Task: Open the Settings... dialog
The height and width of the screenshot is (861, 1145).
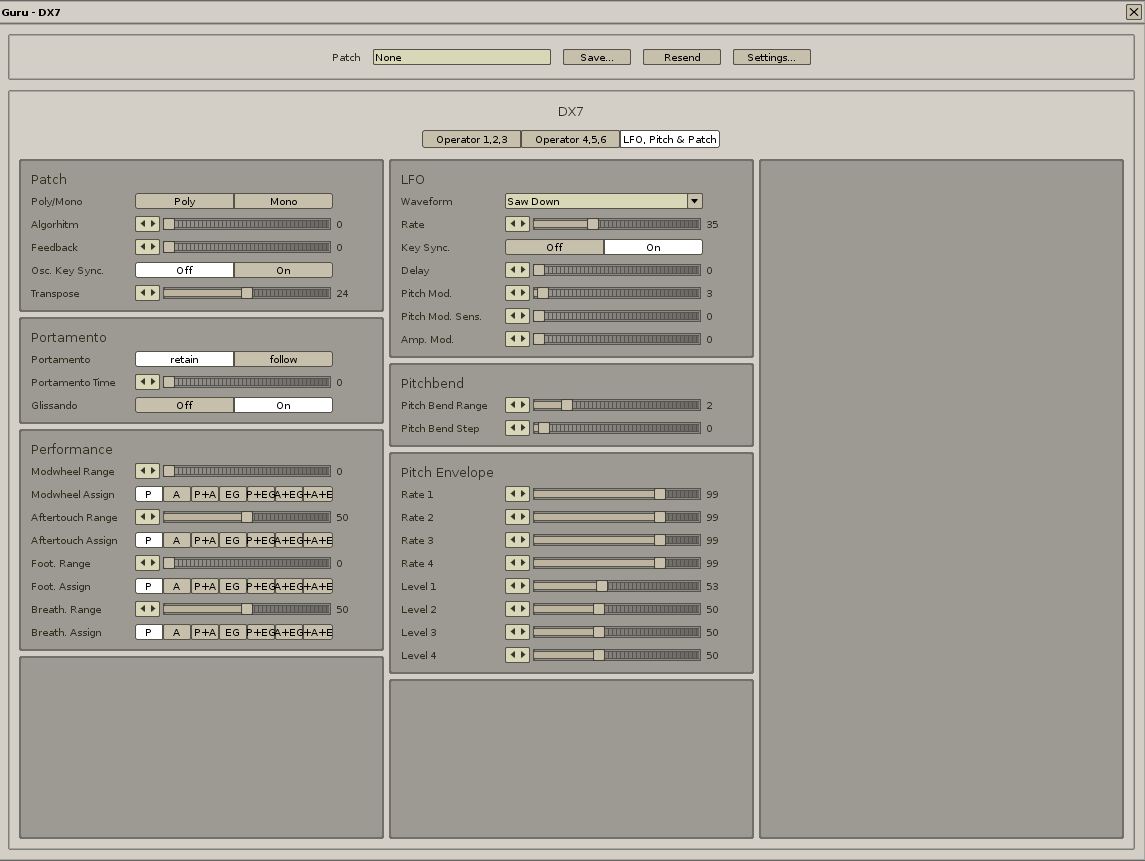Action: [771, 57]
